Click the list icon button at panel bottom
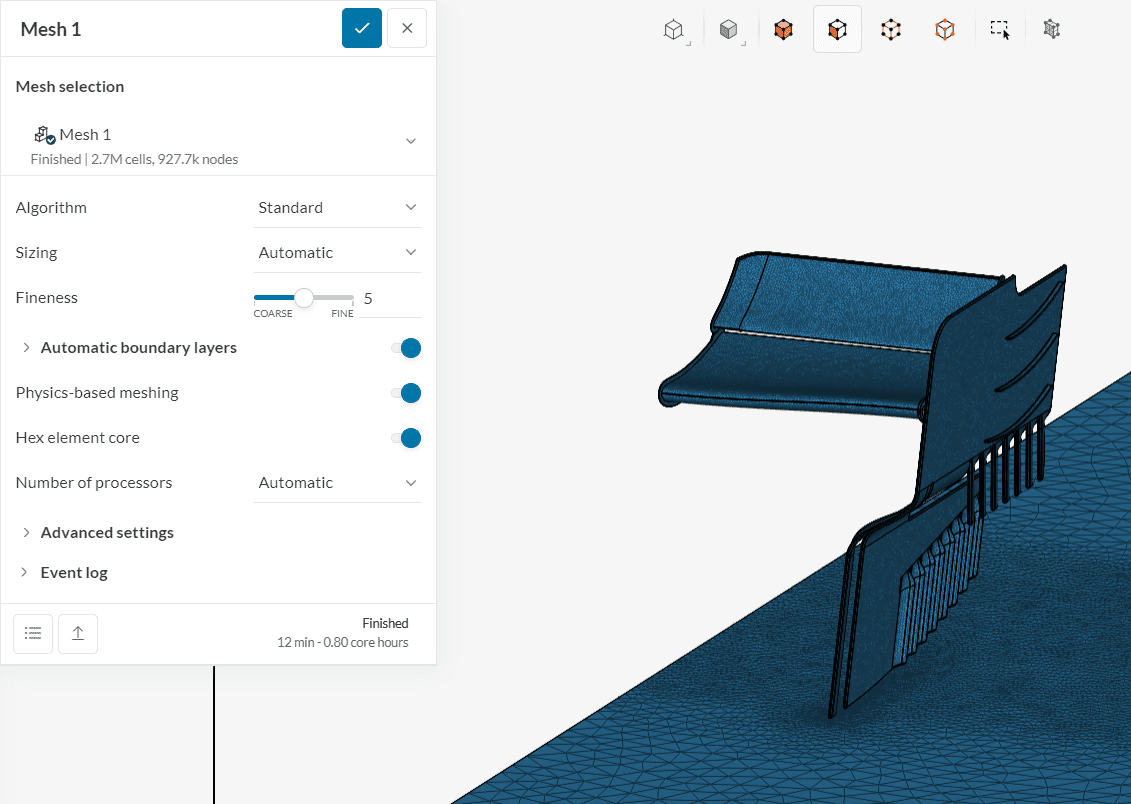The width and height of the screenshot is (1131, 804). coord(33,633)
